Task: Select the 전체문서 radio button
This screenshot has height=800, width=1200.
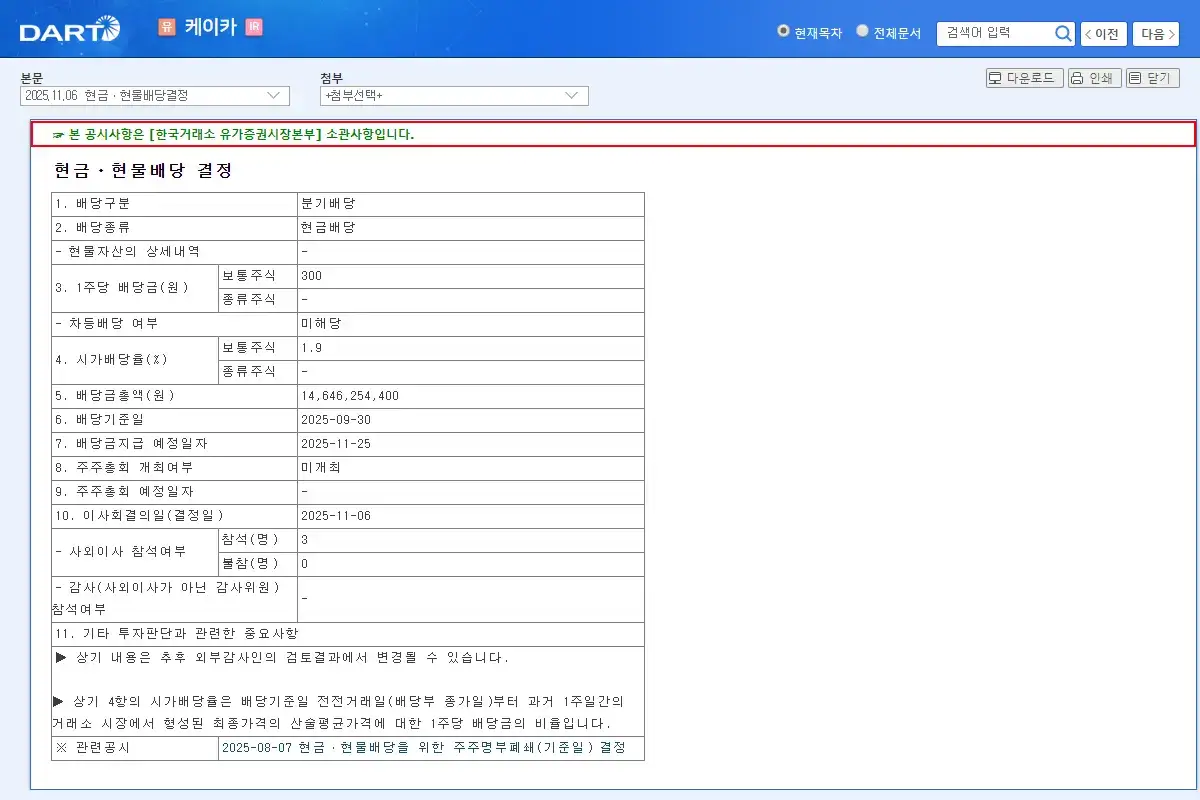Action: pos(862,31)
